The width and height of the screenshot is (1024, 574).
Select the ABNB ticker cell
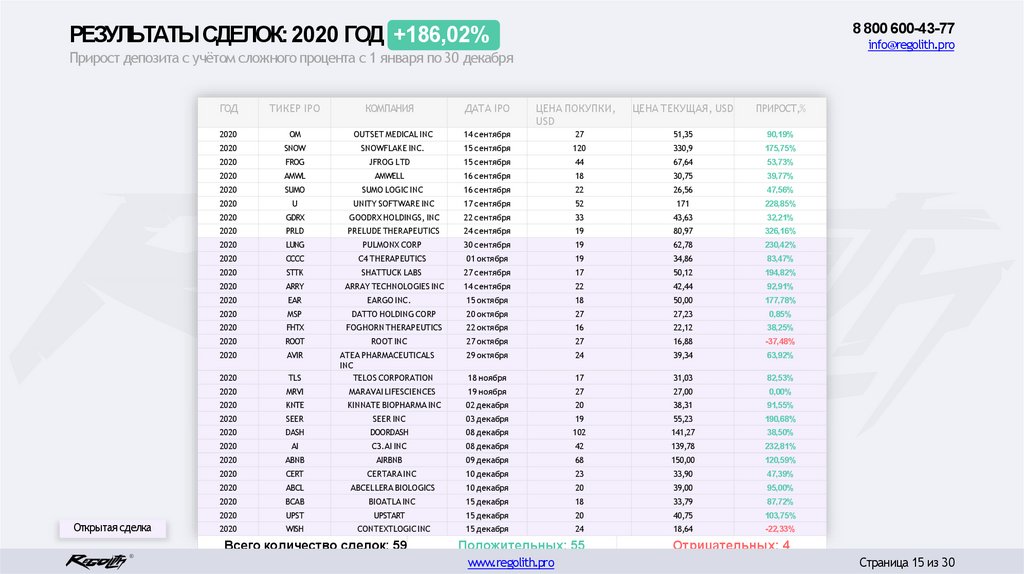click(295, 460)
